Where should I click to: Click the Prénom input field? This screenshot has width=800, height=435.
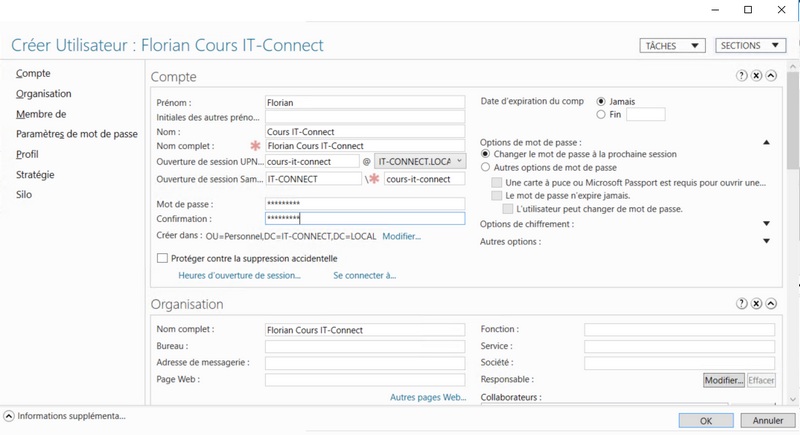click(364, 102)
